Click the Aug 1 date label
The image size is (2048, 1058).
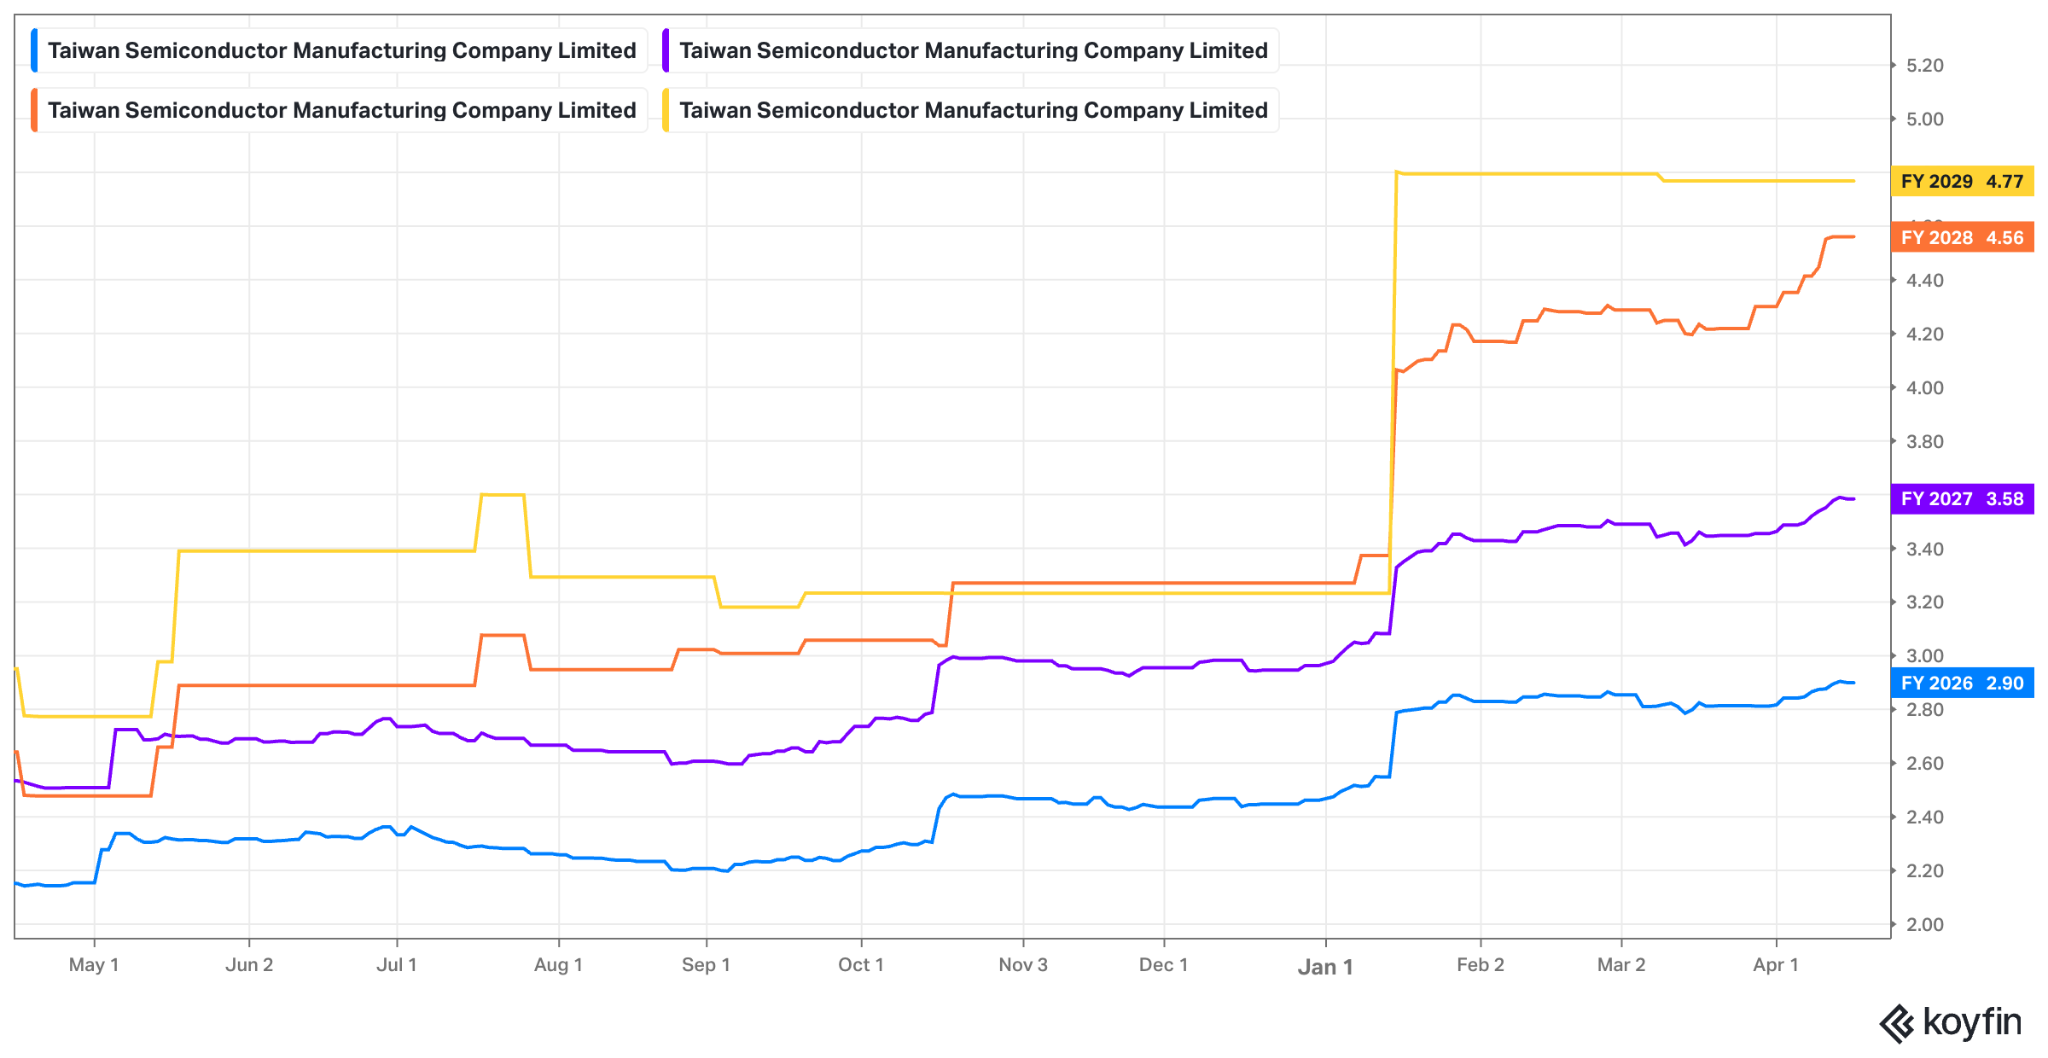[558, 965]
